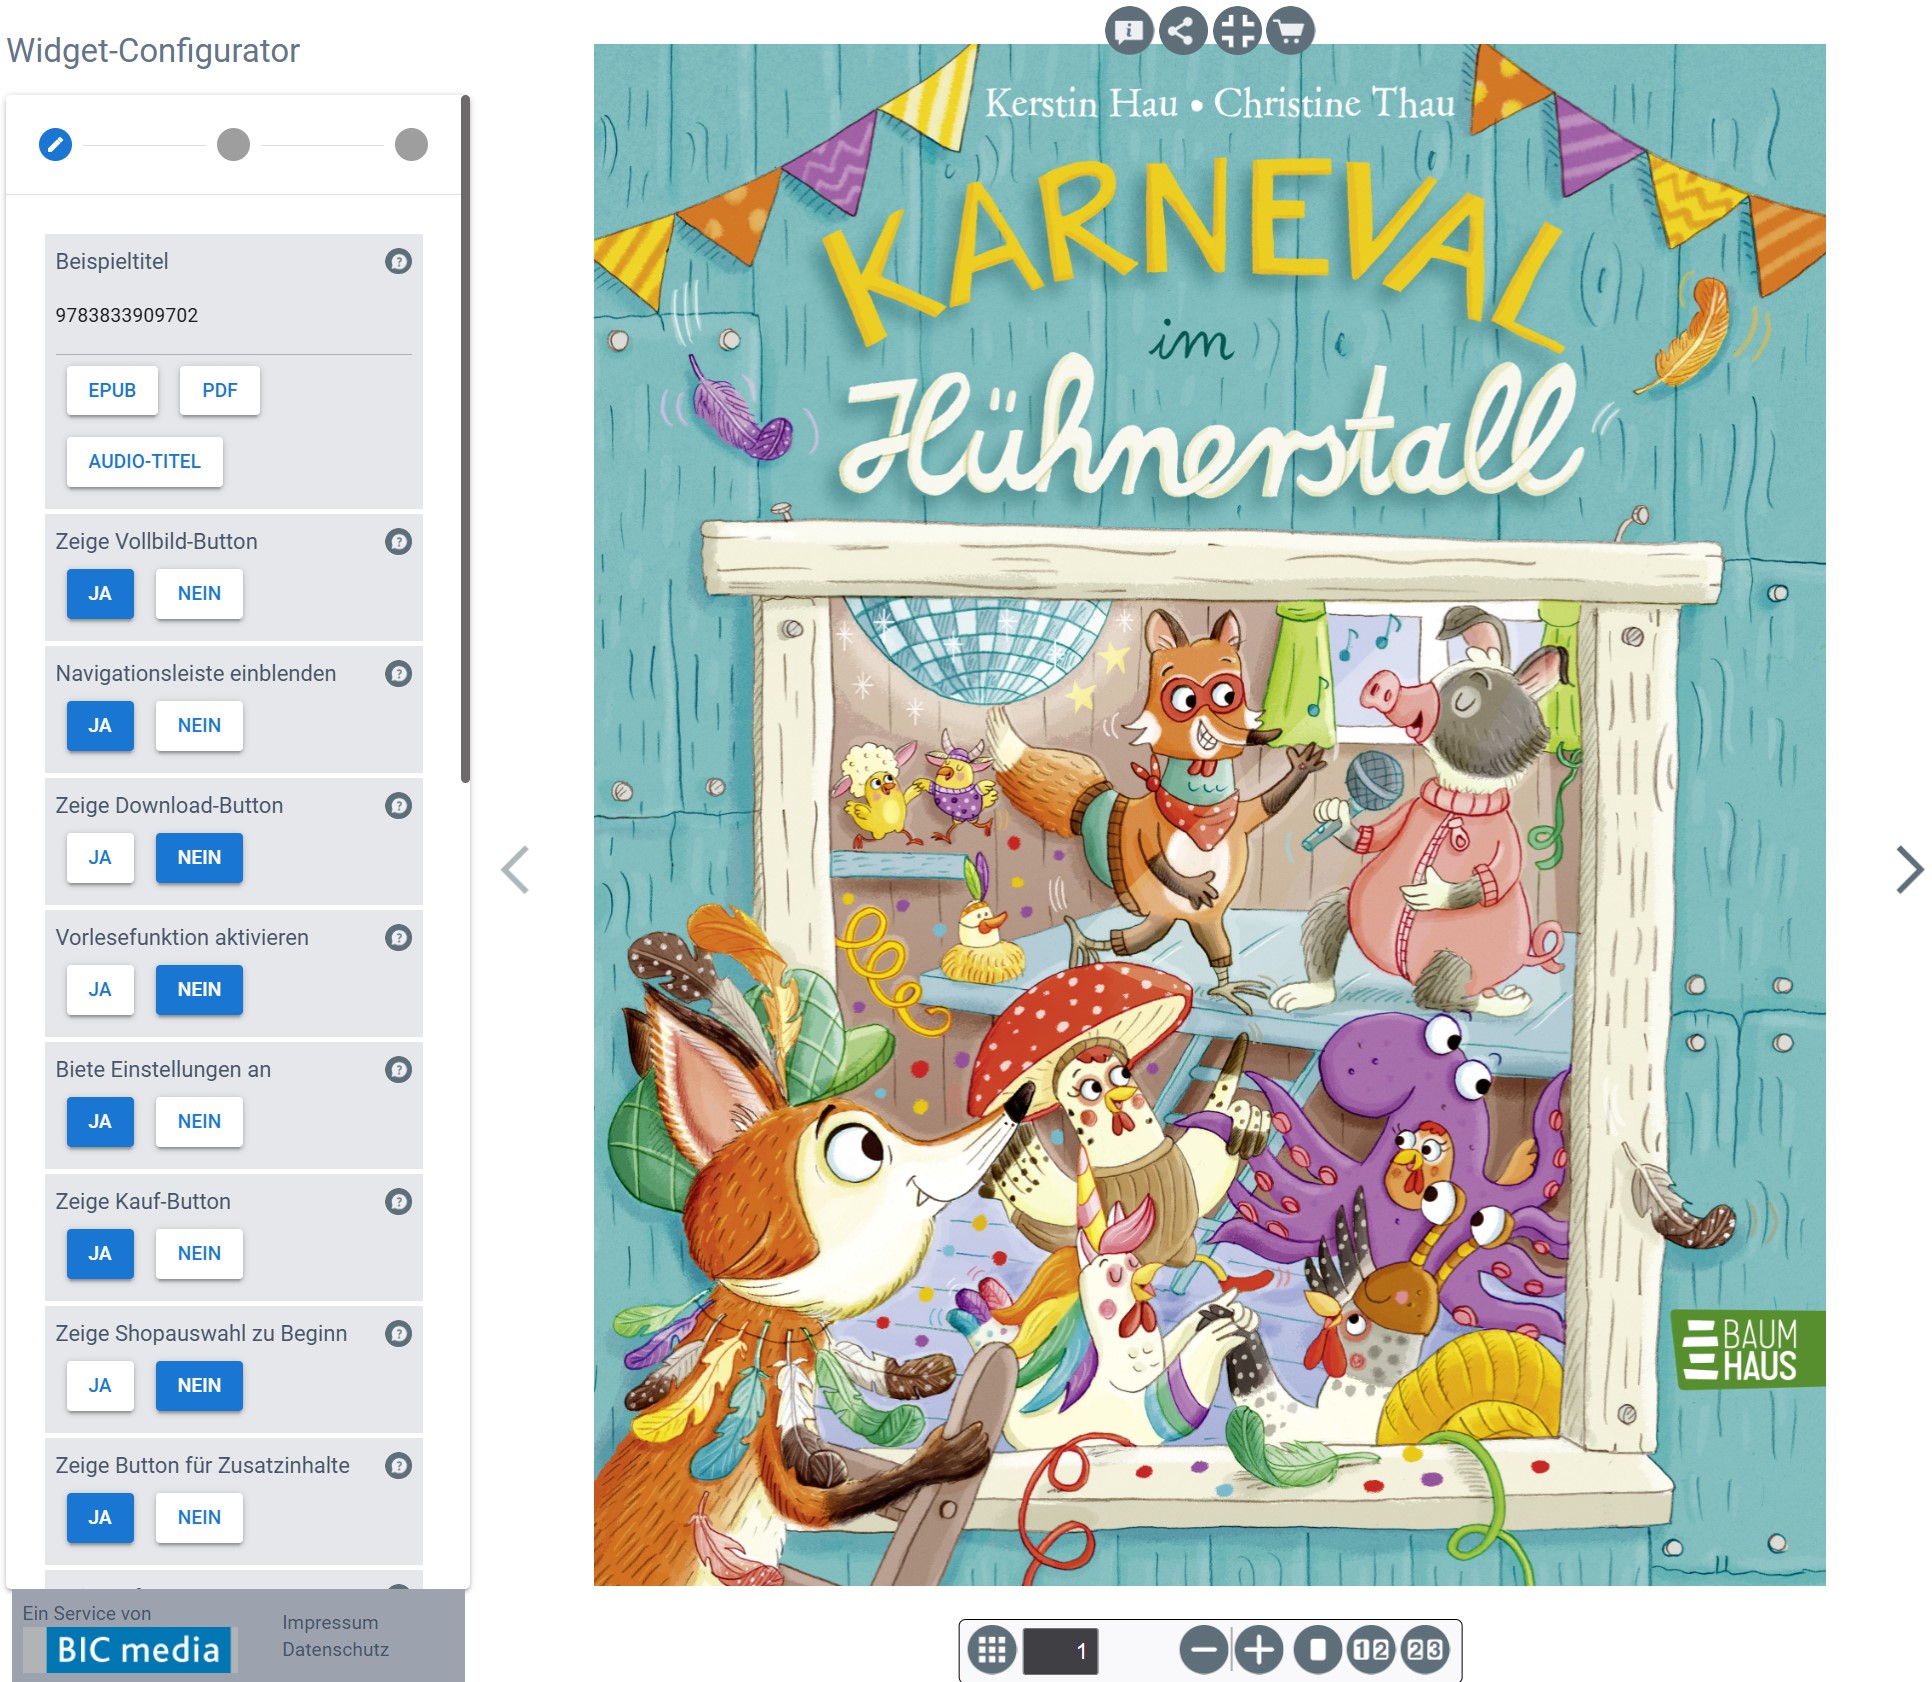This screenshot has height=1682, width=1932.
Task: Set Biete Einstellungen an to NEIN
Action: click(x=199, y=1121)
